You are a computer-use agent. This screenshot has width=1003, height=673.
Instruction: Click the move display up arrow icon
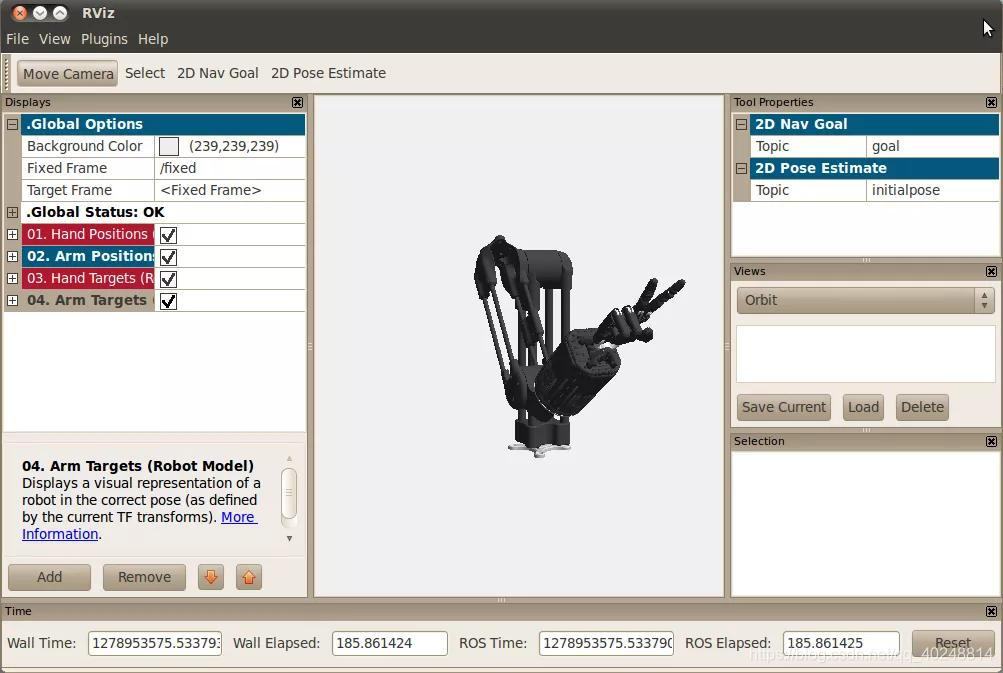pos(249,577)
